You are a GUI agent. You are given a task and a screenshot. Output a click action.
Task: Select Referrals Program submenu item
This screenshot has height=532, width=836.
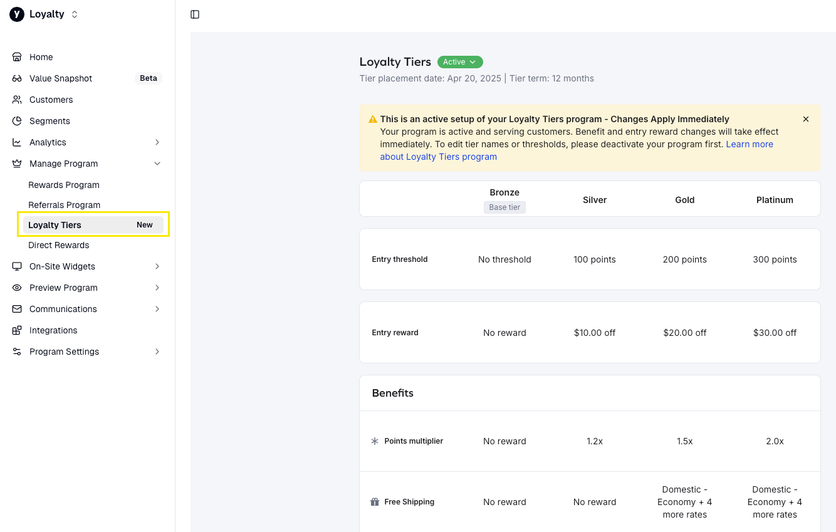(x=64, y=205)
